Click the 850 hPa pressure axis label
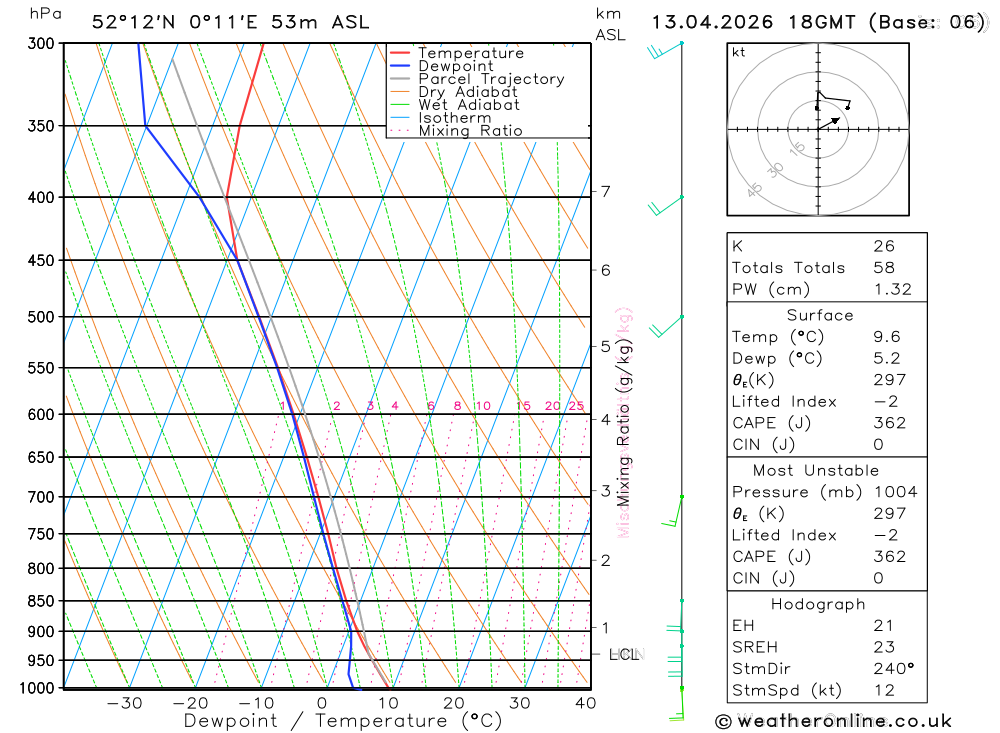This screenshot has height=733, width=1000. (41, 601)
